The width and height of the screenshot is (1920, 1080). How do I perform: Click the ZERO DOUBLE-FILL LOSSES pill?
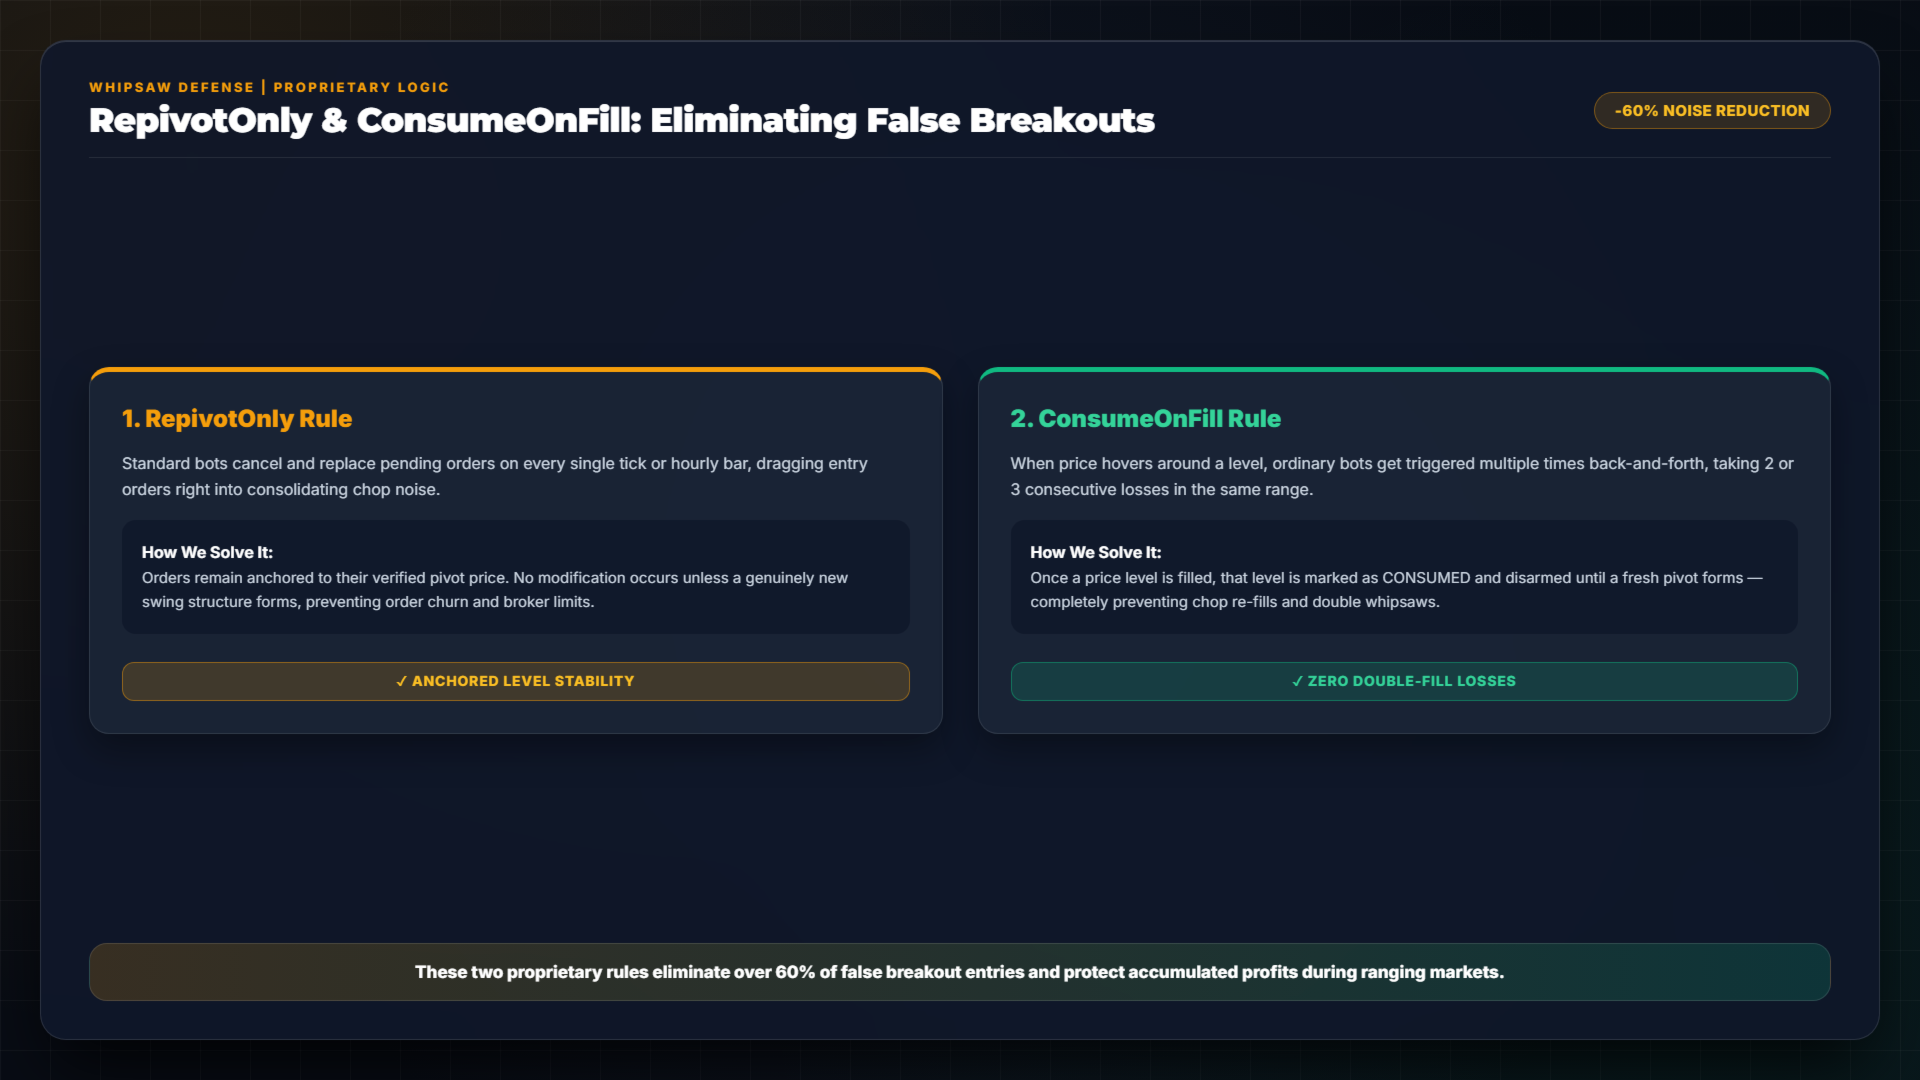1404,681
